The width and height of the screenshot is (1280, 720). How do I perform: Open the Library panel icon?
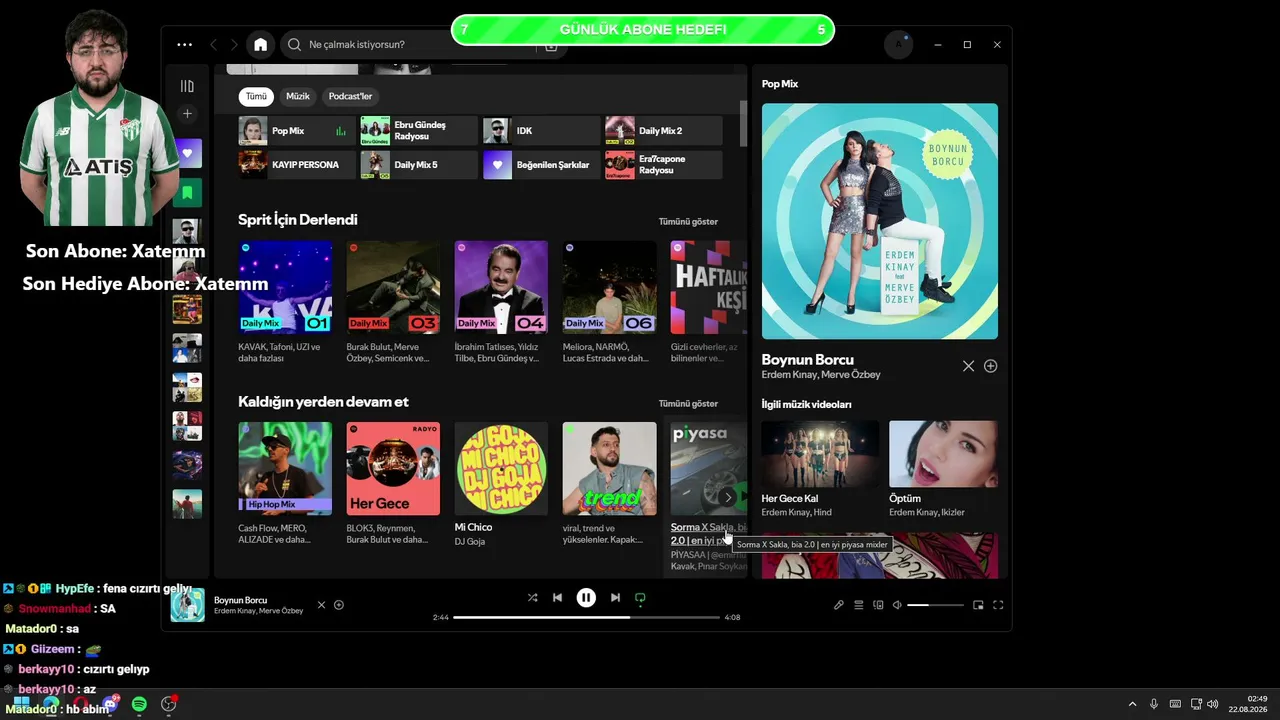[187, 87]
